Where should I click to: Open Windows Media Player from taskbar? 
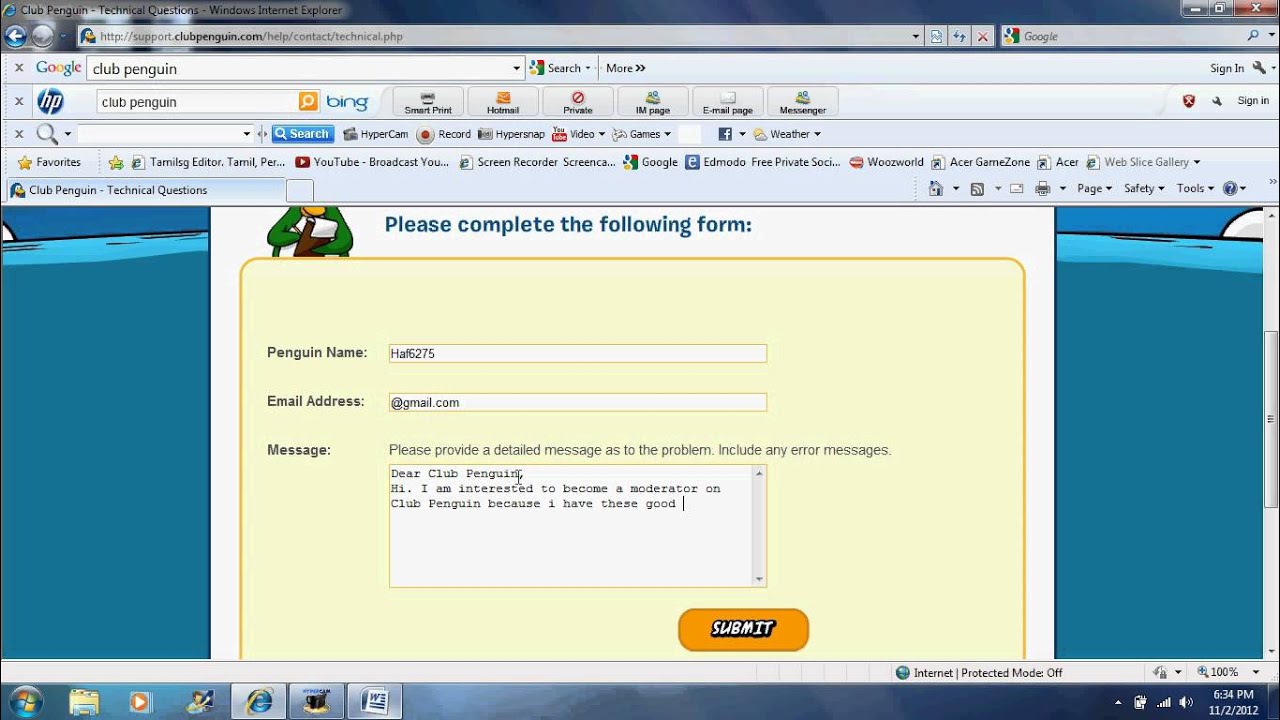(x=139, y=701)
